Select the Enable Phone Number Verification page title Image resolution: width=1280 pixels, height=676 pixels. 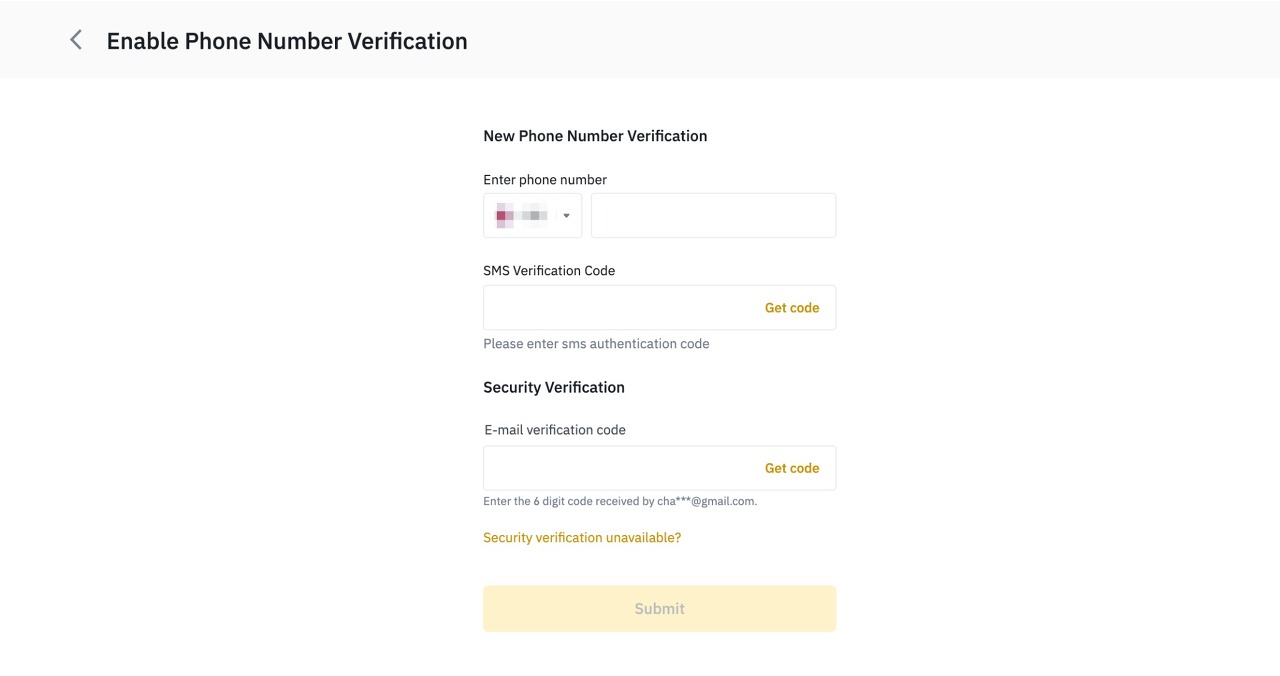(x=287, y=41)
